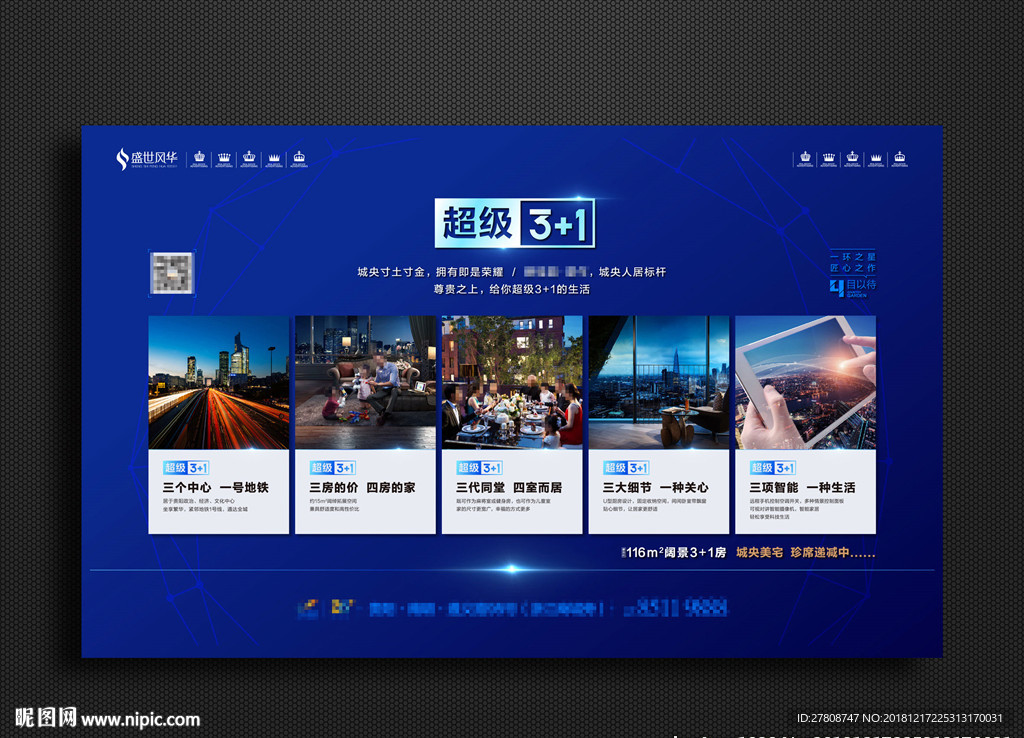1024x738 pixels.
Task: Click the blurred QR code square
Action: 172,273
